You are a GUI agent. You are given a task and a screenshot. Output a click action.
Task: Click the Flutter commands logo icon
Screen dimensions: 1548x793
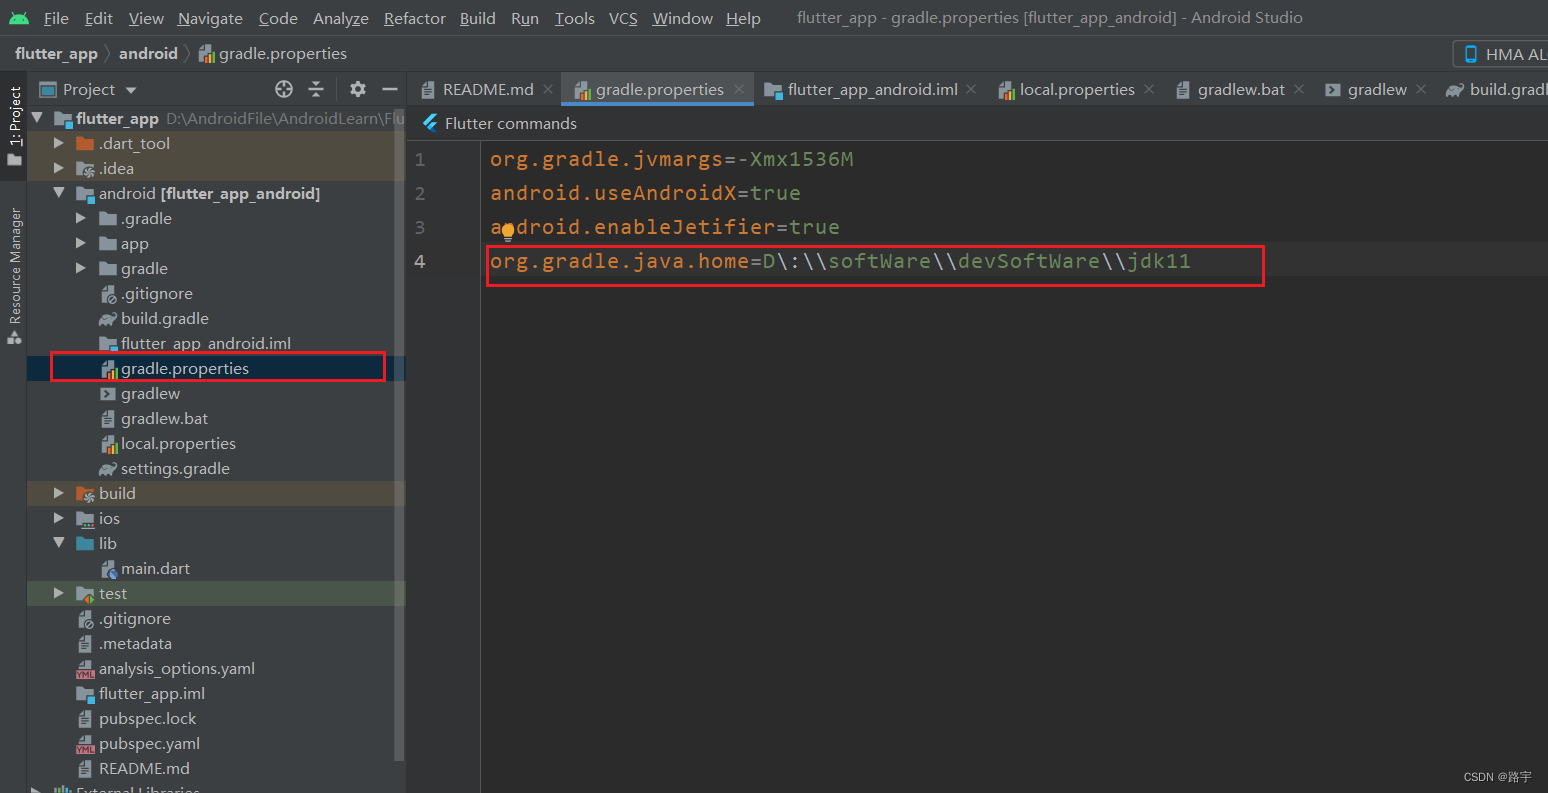pos(430,123)
